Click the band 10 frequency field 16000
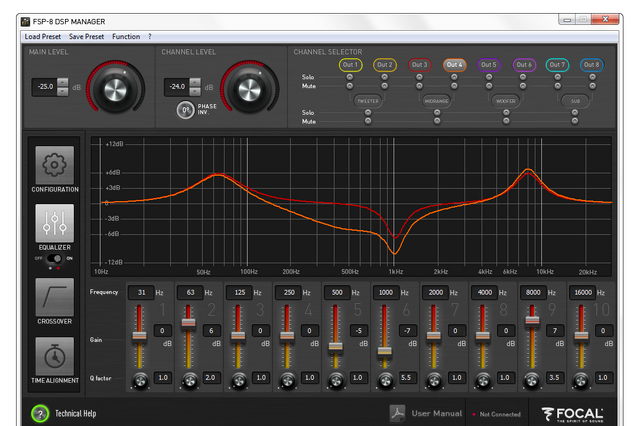Image resolution: width=640 pixels, height=426 pixels. pyautogui.click(x=582, y=292)
